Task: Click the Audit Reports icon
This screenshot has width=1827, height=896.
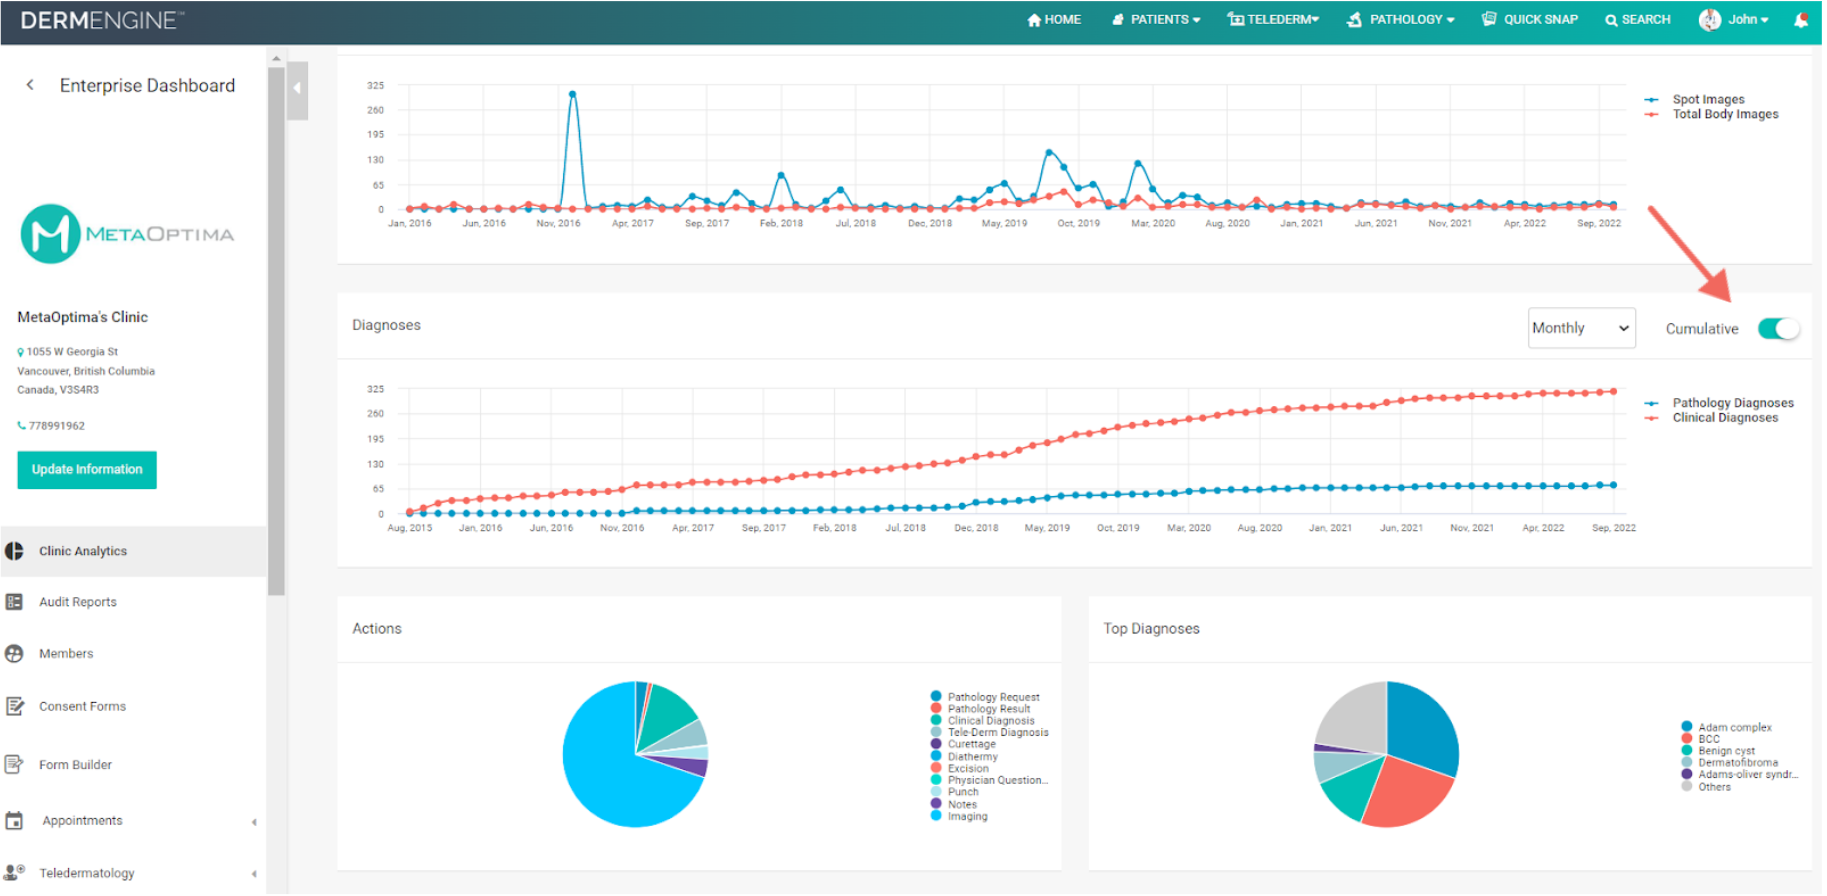Action: pyautogui.click(x=14, y=603)
